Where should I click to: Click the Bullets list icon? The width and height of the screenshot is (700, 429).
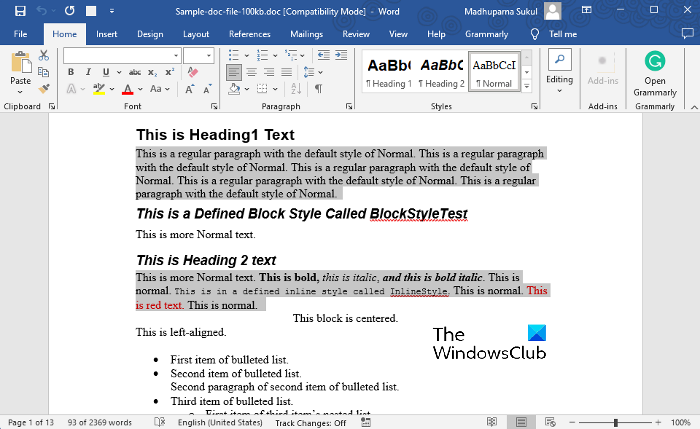coord(233,55)
